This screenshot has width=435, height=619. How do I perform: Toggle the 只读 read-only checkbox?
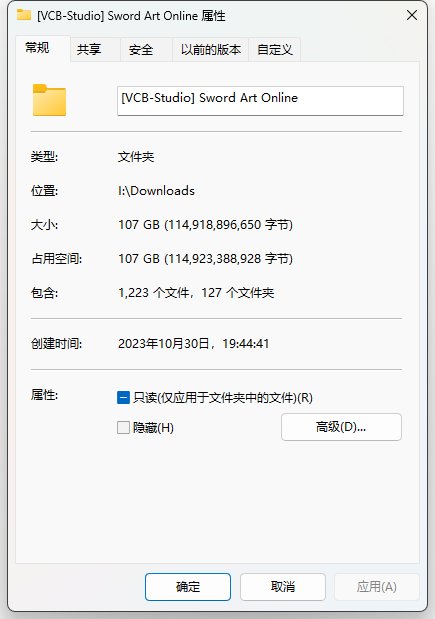click(123, 397)
